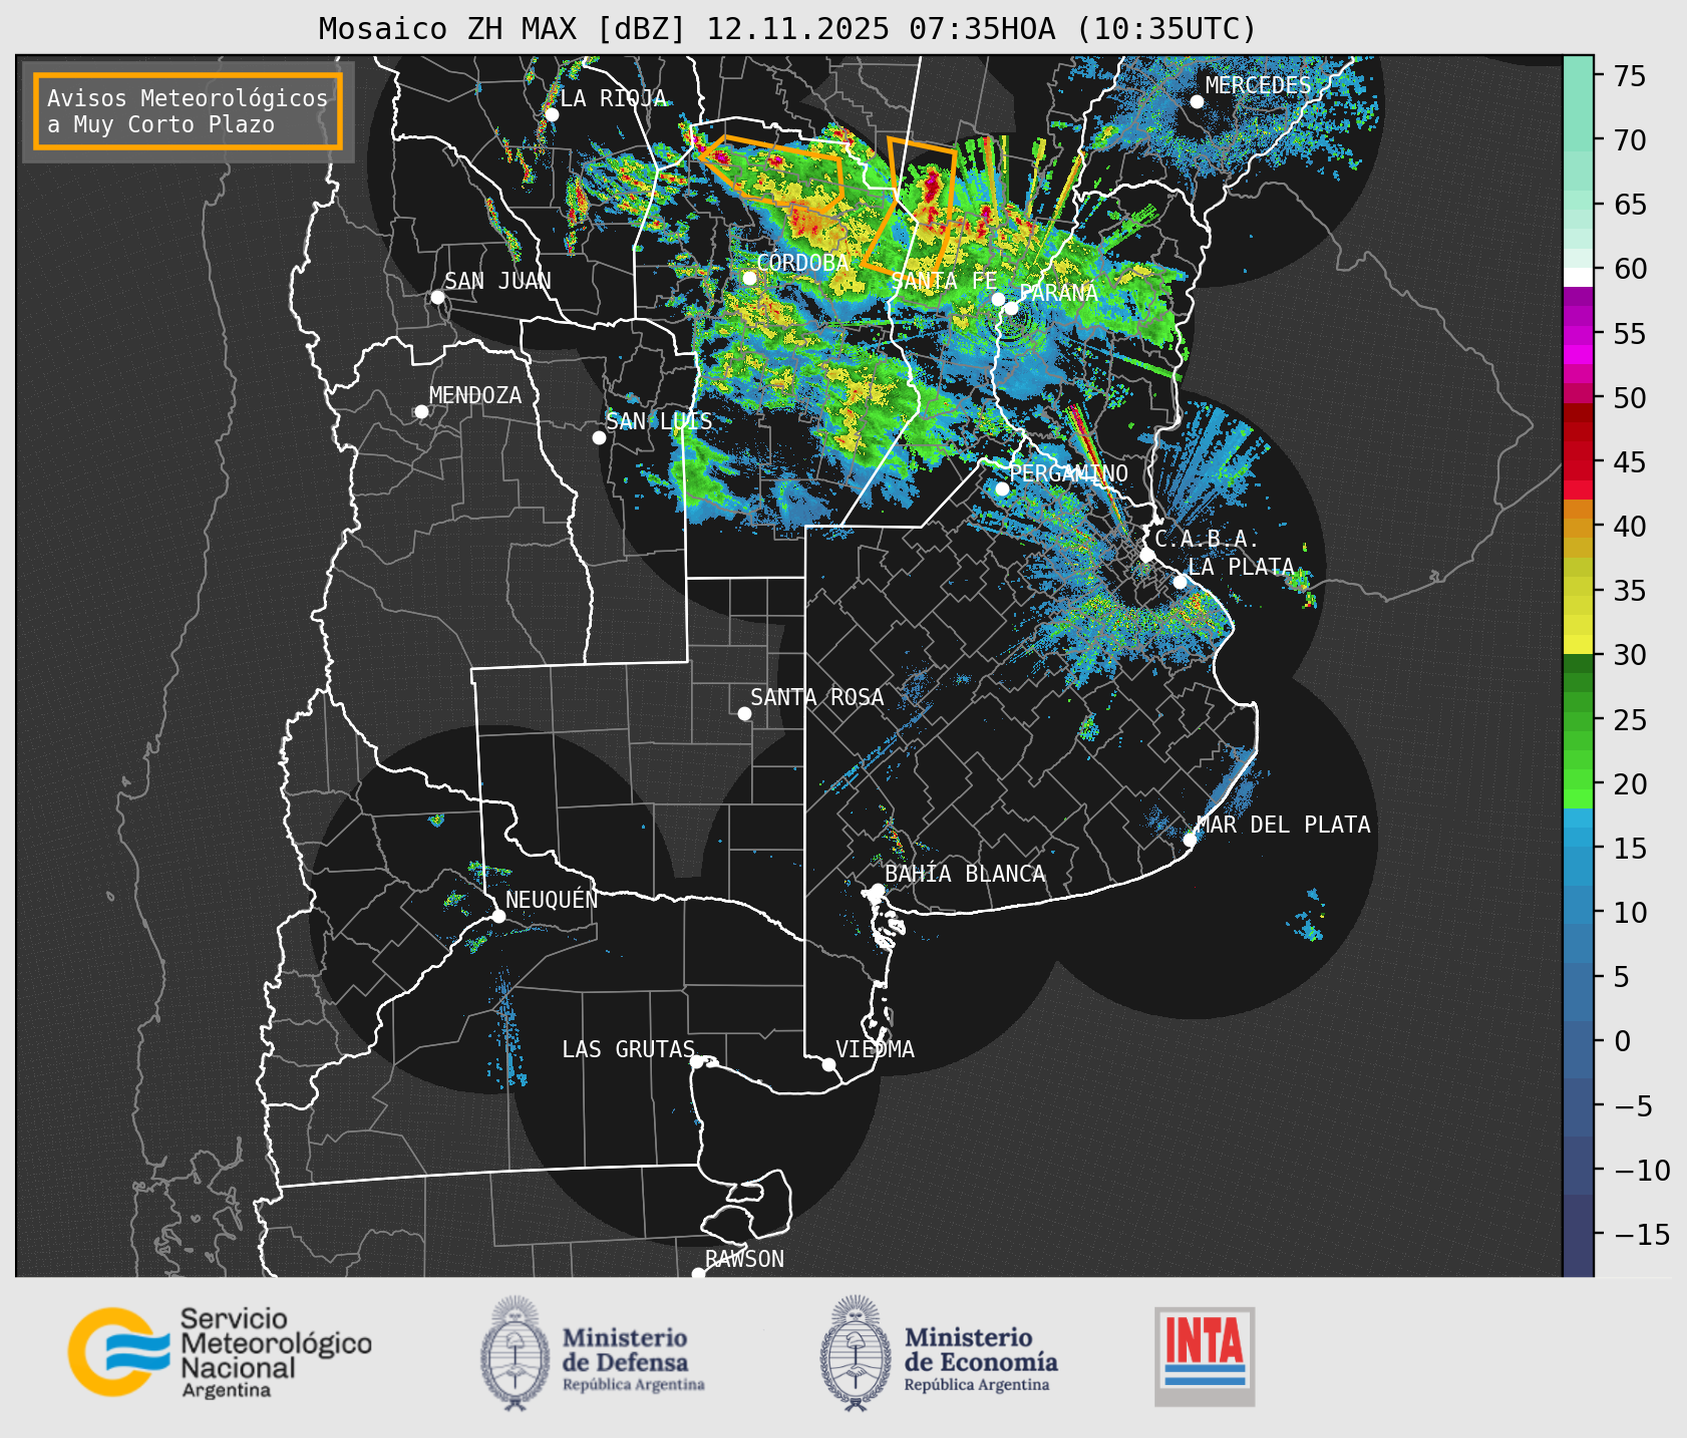This screenshot has width=1687, height=1438.
Task: Click the MAR DEL PLATA label text
Action: tap(1283, 825)
